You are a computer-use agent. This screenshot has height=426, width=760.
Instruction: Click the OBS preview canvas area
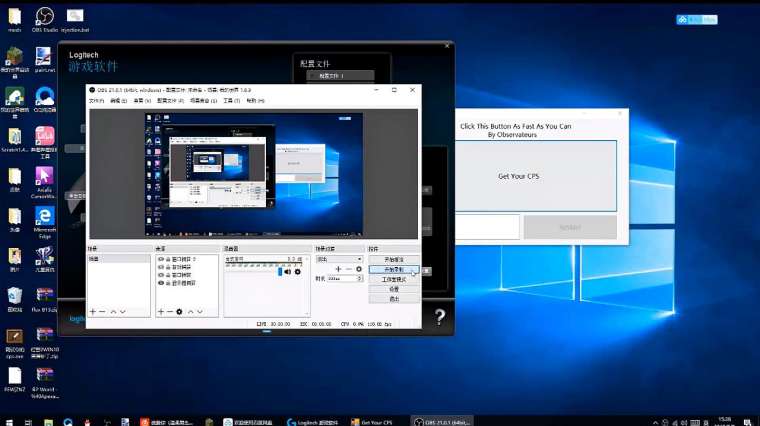[x=254, y=174]
